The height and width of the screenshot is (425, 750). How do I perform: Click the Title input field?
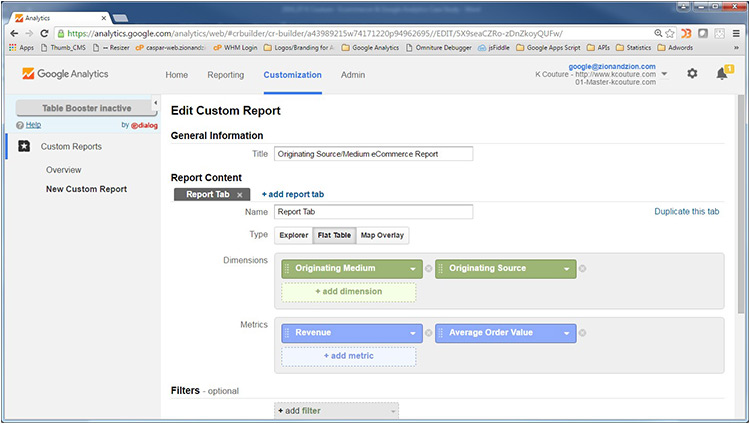pos(374,154)
